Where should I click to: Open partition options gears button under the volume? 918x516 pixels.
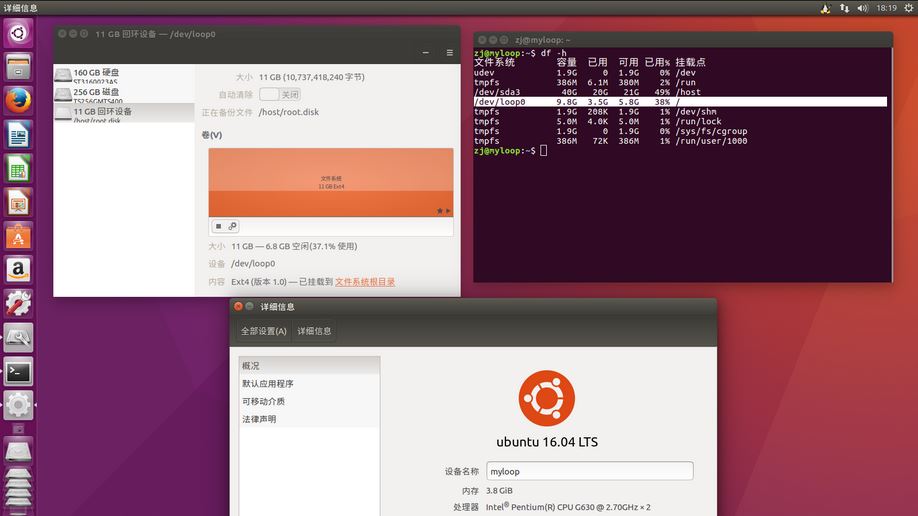(x=232, y=226)
